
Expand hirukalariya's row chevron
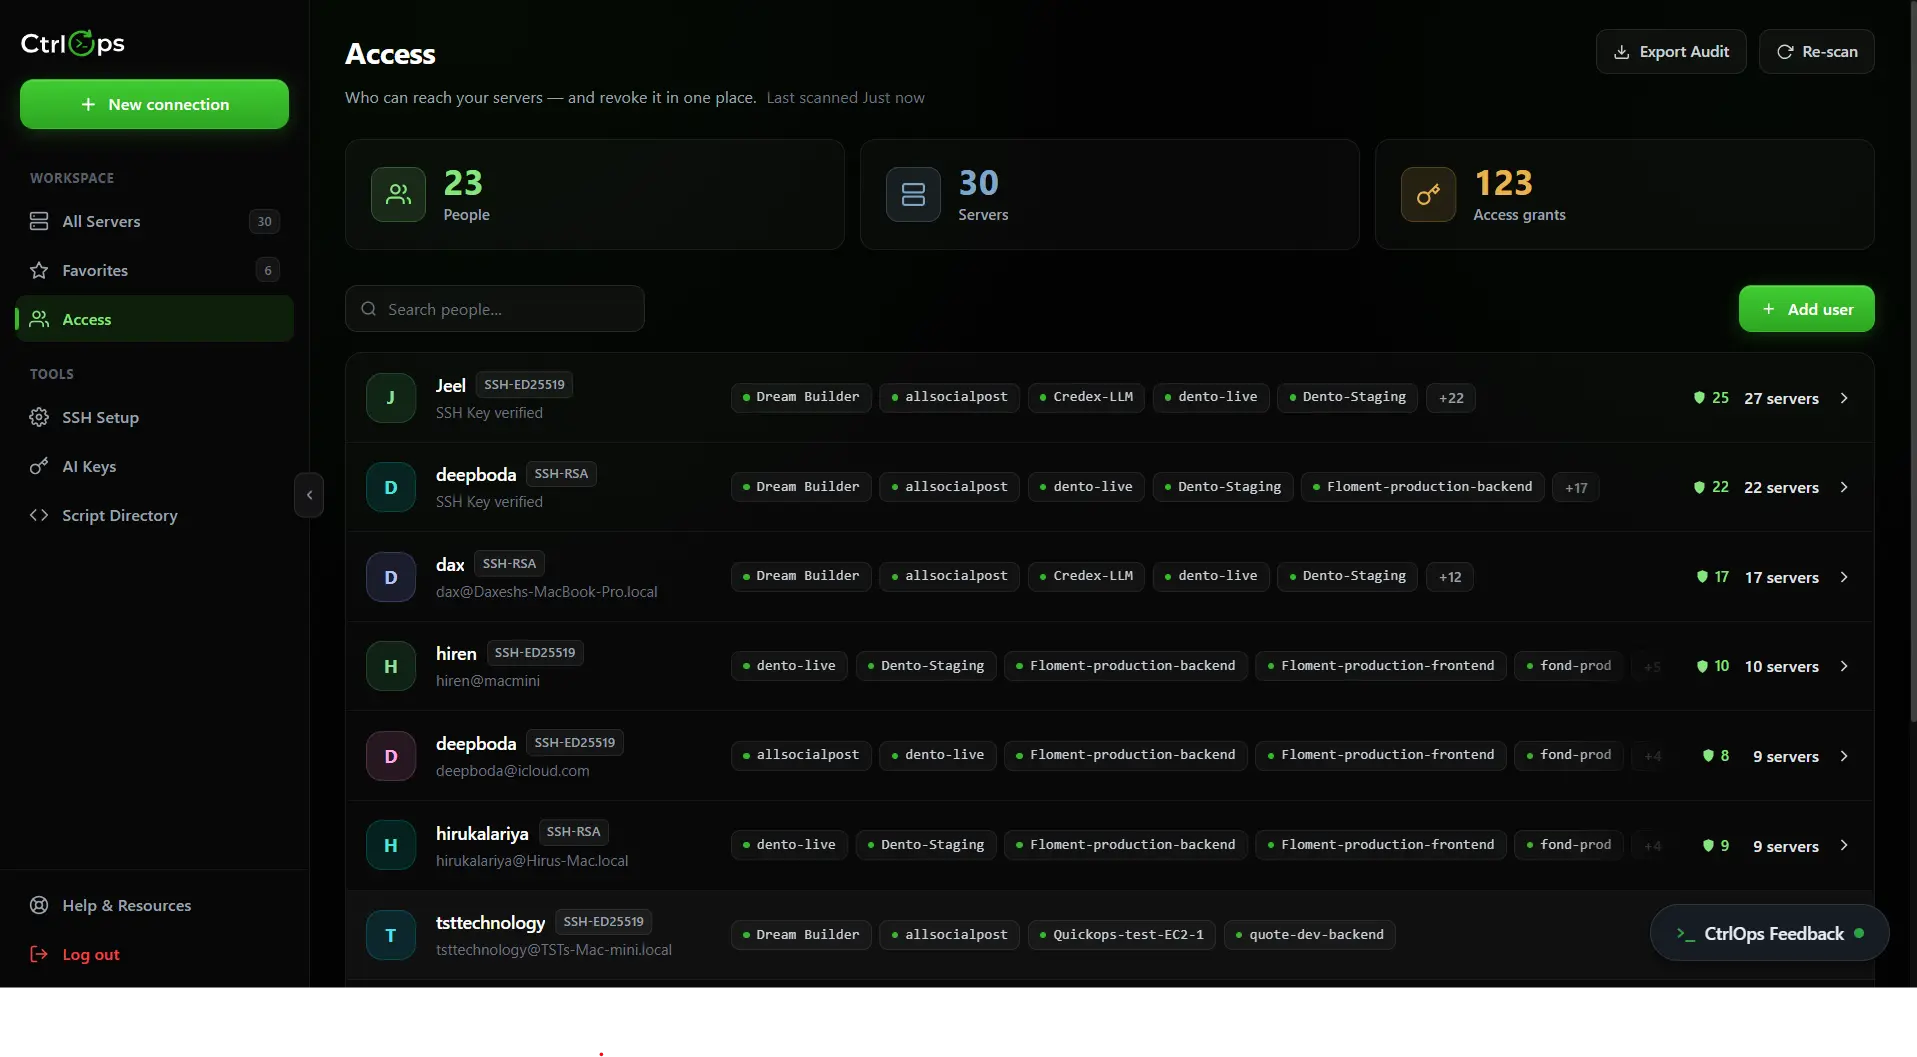coord(1844,845)
